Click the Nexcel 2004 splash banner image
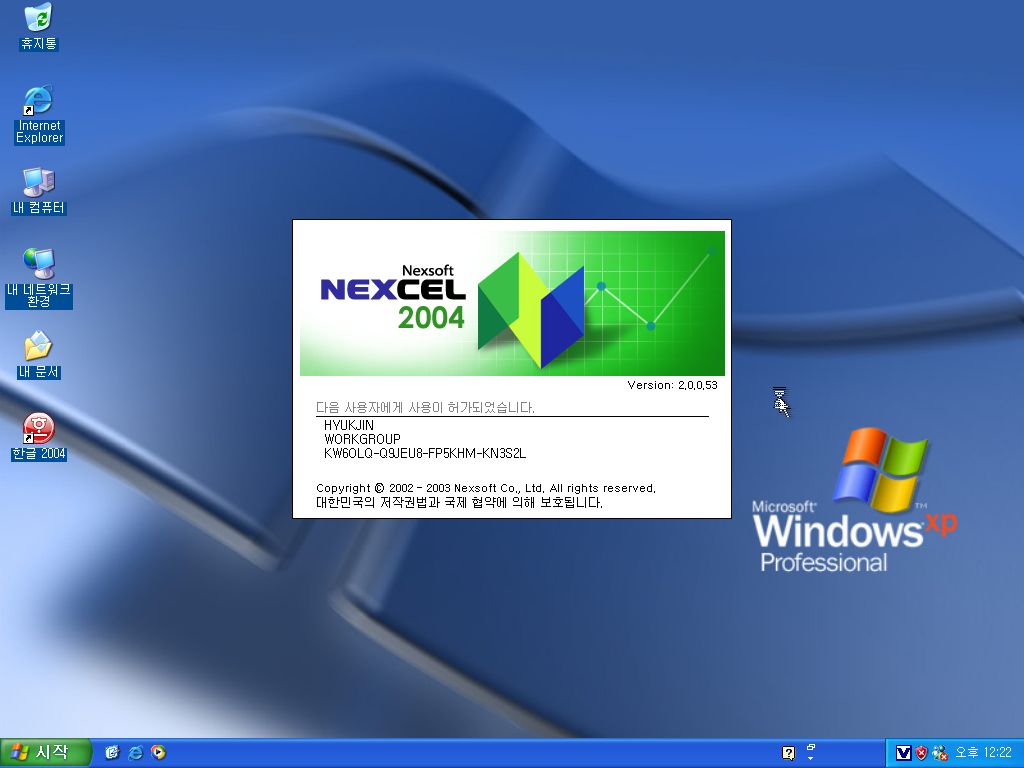 click(512, 303)
